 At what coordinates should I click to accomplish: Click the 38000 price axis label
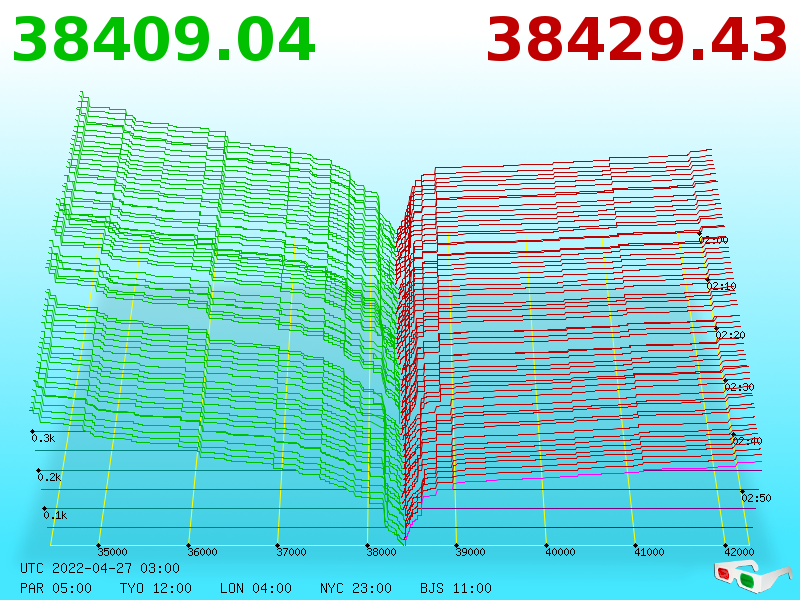(x=381, y=552)
